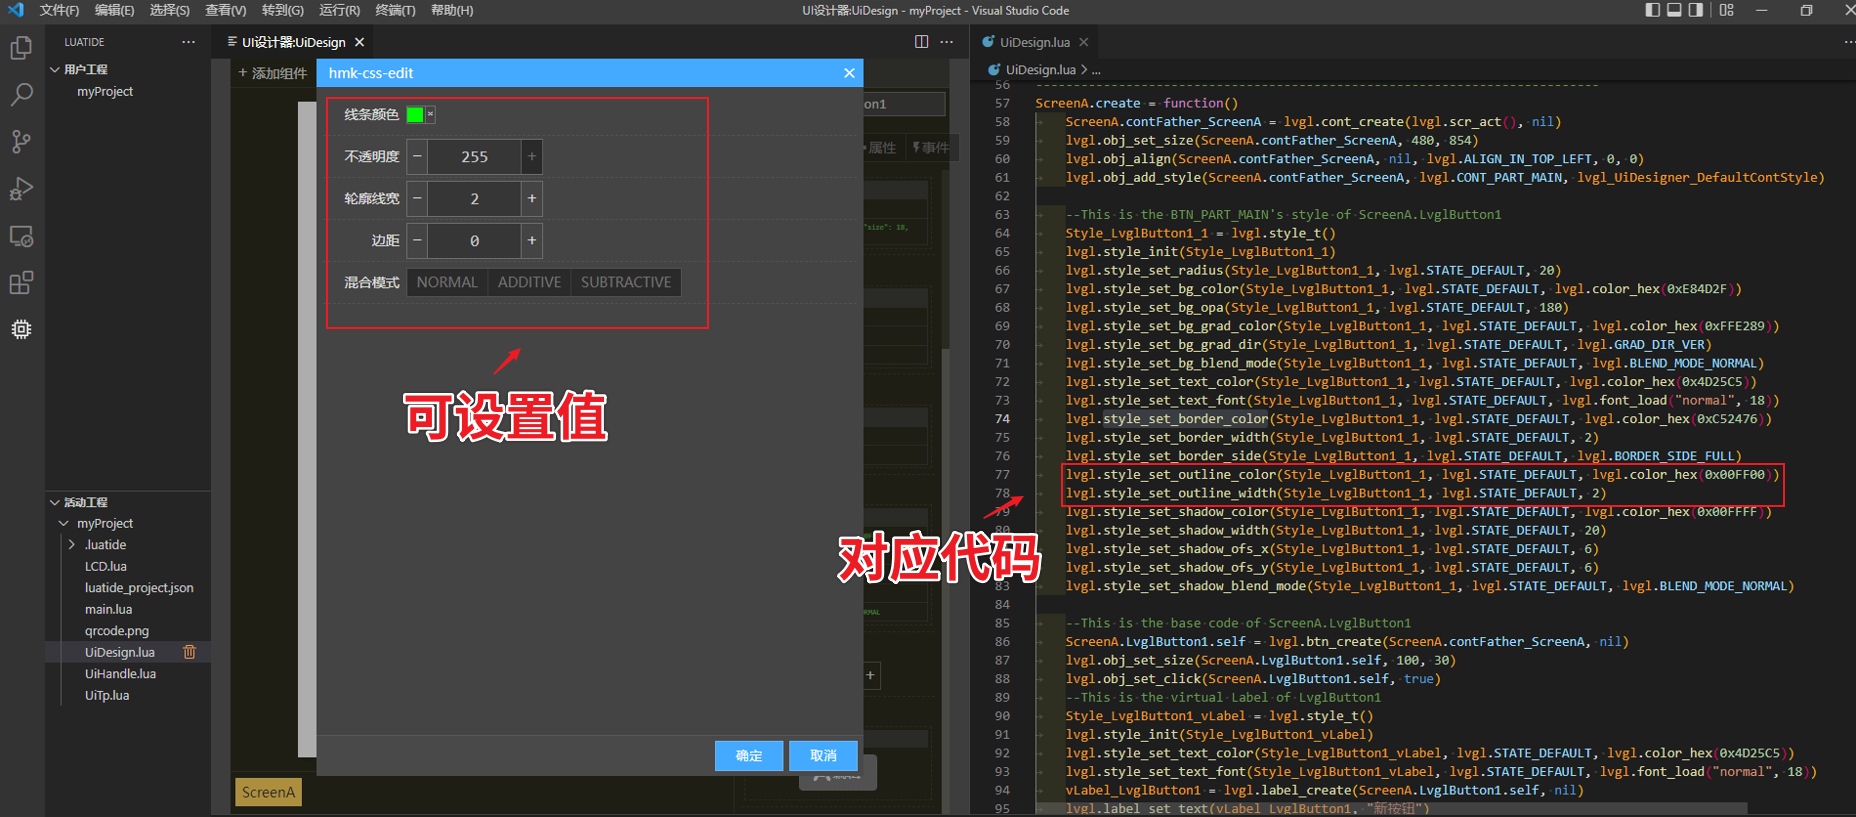Click the 轮廓线宽 input field showing 2
1856x817 pixels.
474,199
